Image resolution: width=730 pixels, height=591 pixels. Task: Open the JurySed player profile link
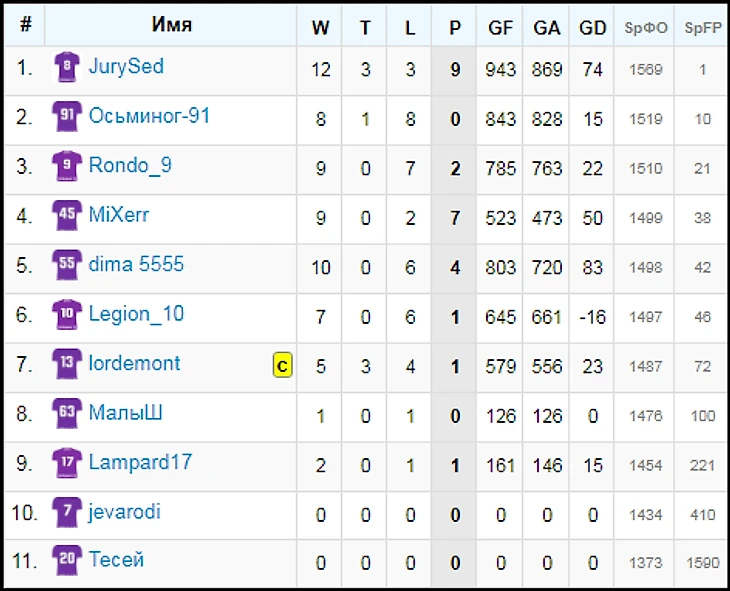126,67
